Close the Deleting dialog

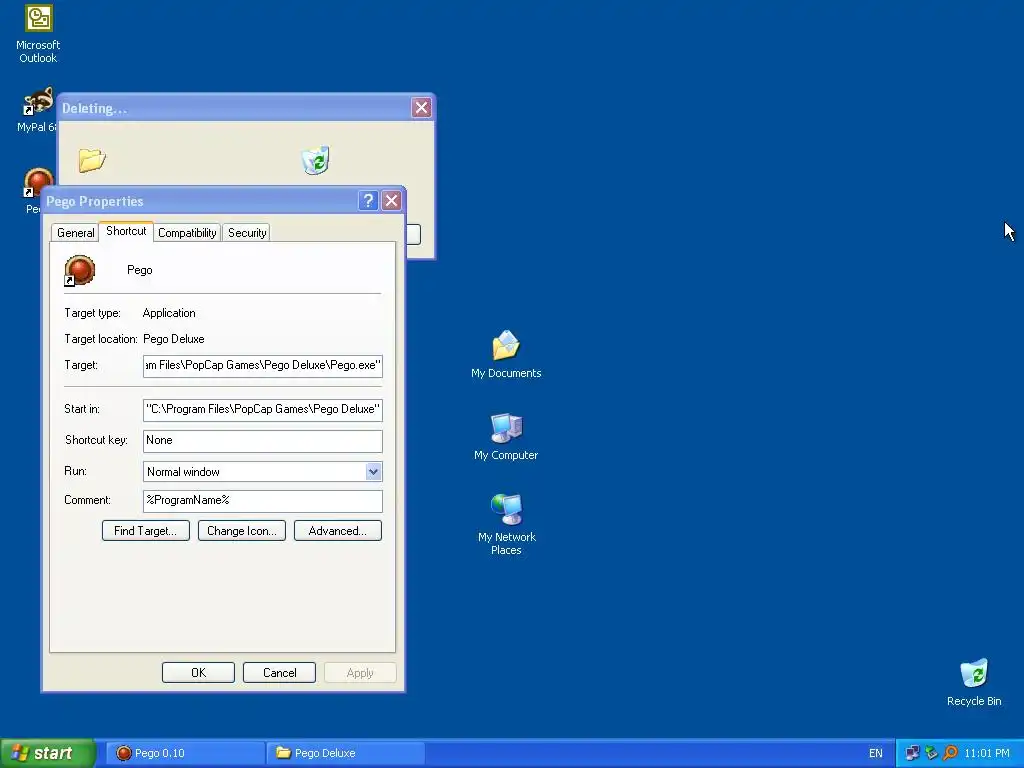coord(421,108)
